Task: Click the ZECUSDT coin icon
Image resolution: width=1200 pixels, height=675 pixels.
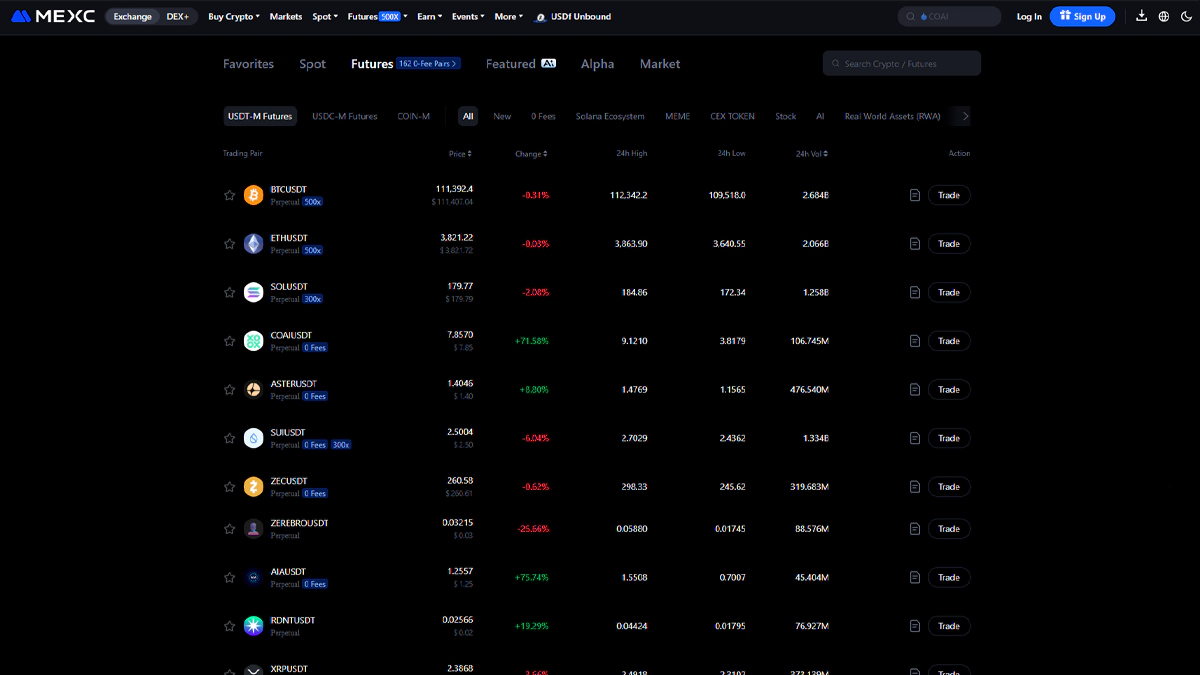Action: (254, 487)
